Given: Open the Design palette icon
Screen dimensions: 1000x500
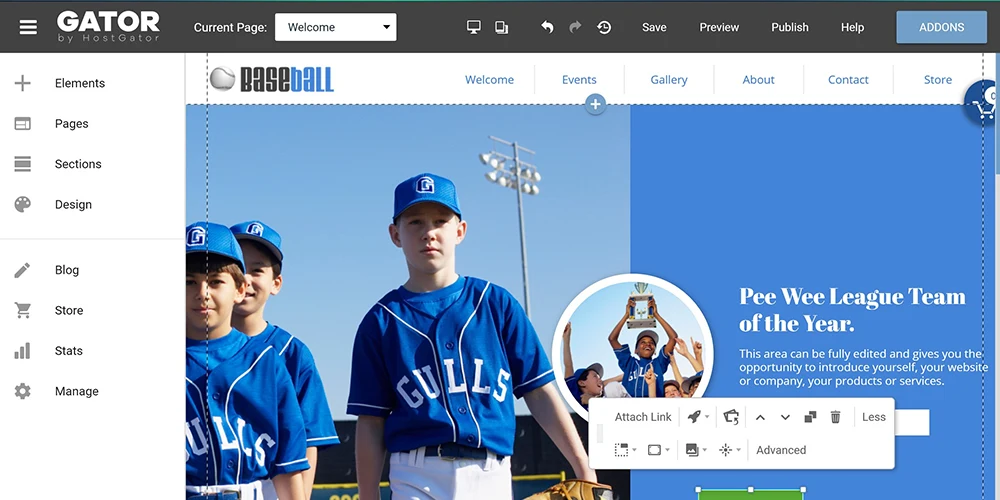Looking at the screenshot, I should pos(22,204).
